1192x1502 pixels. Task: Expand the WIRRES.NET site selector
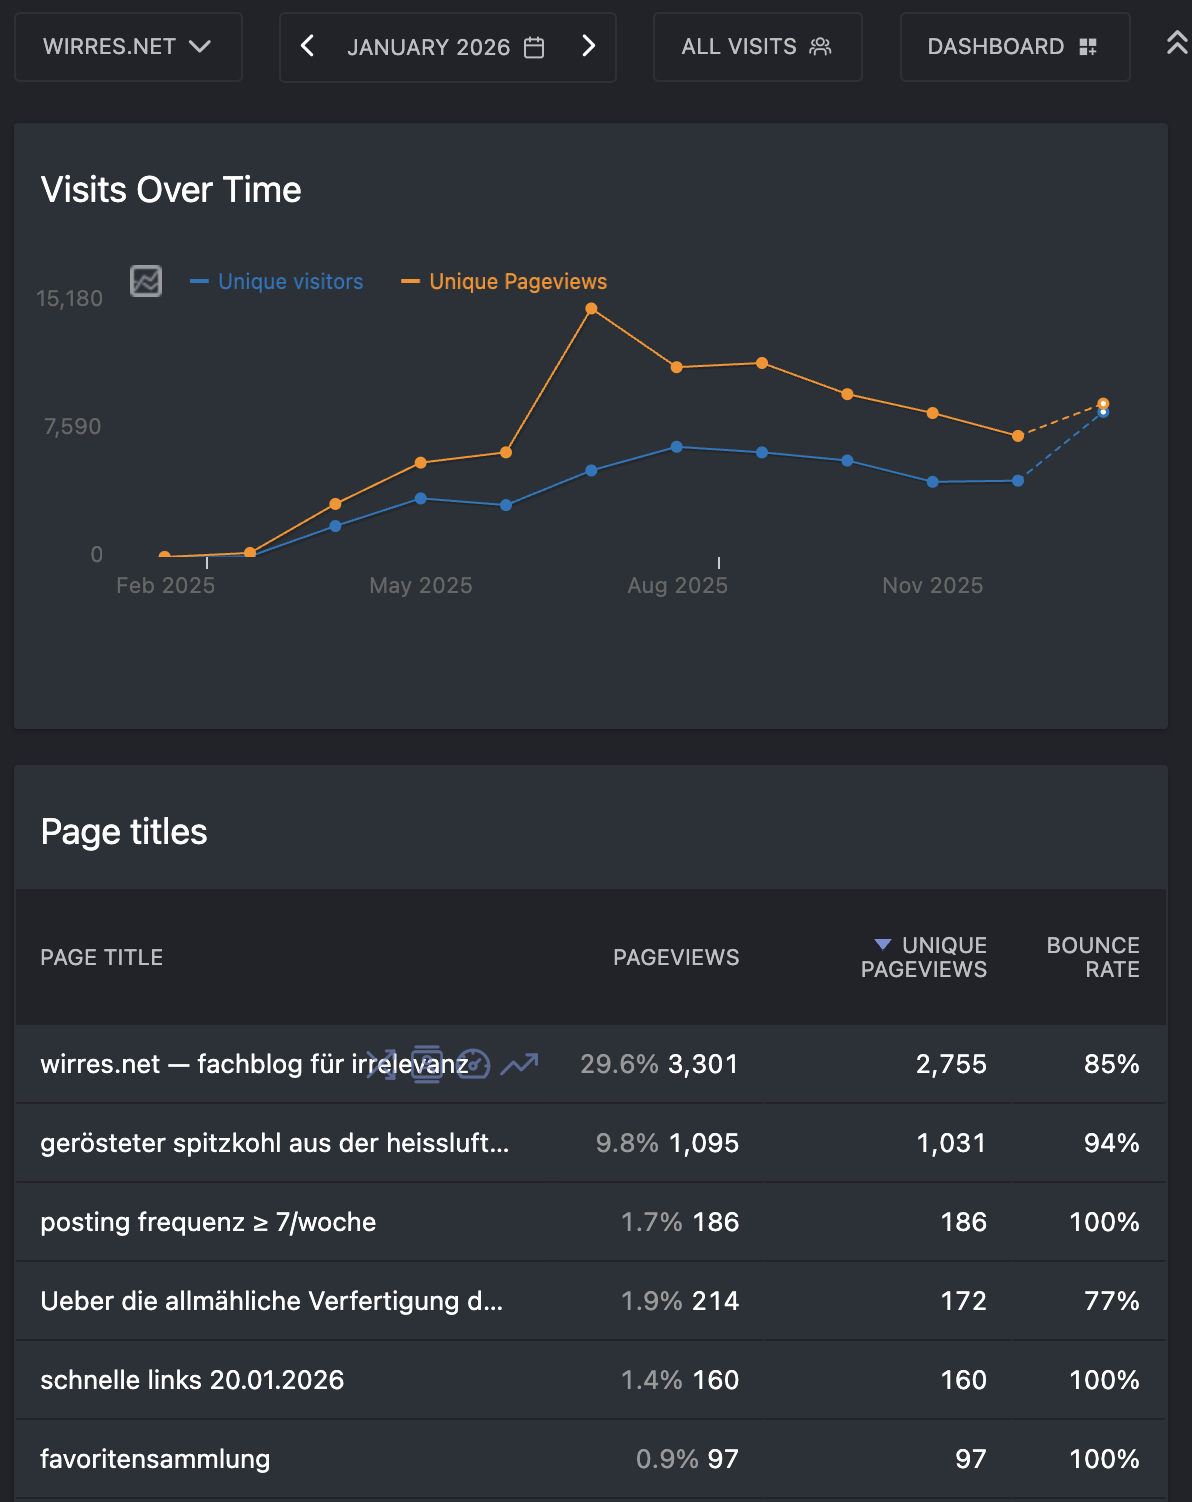click(127, 47)
